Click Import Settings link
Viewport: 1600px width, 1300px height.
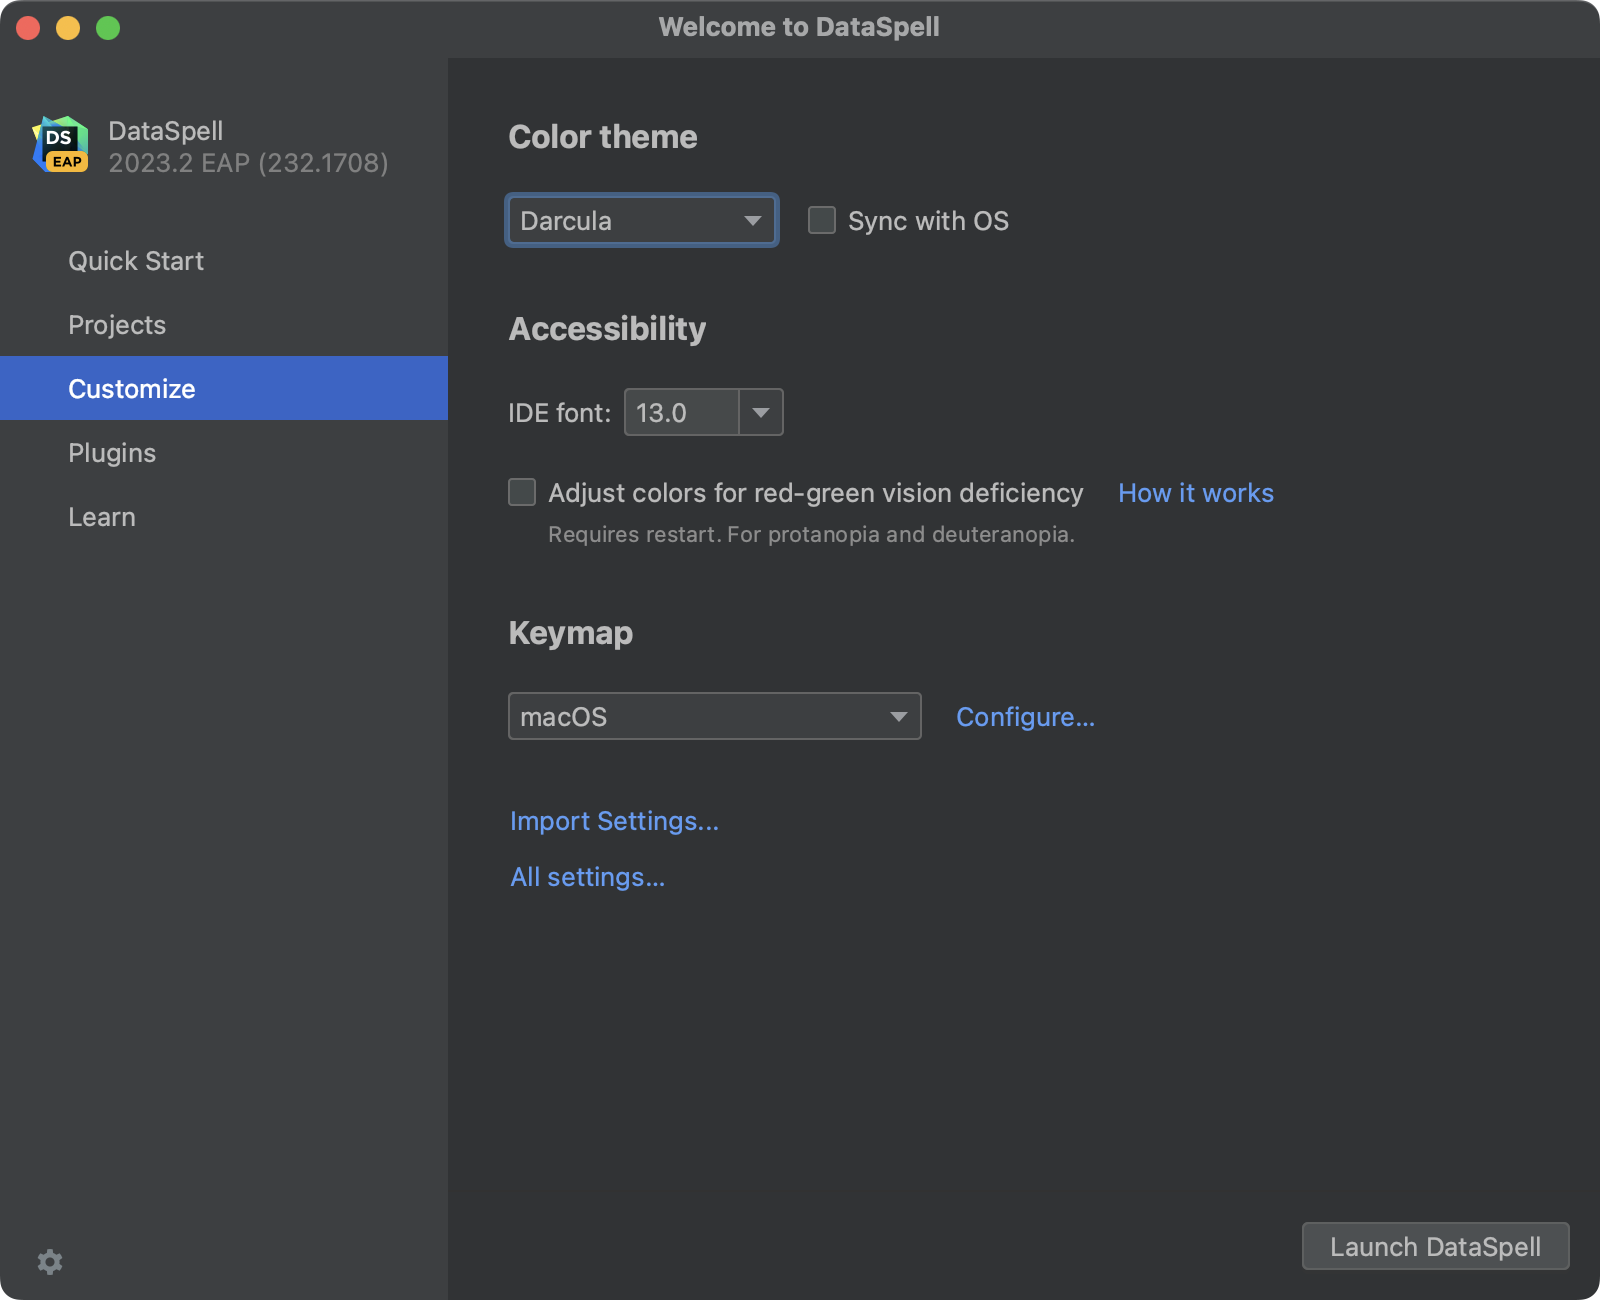click(614, 820)
